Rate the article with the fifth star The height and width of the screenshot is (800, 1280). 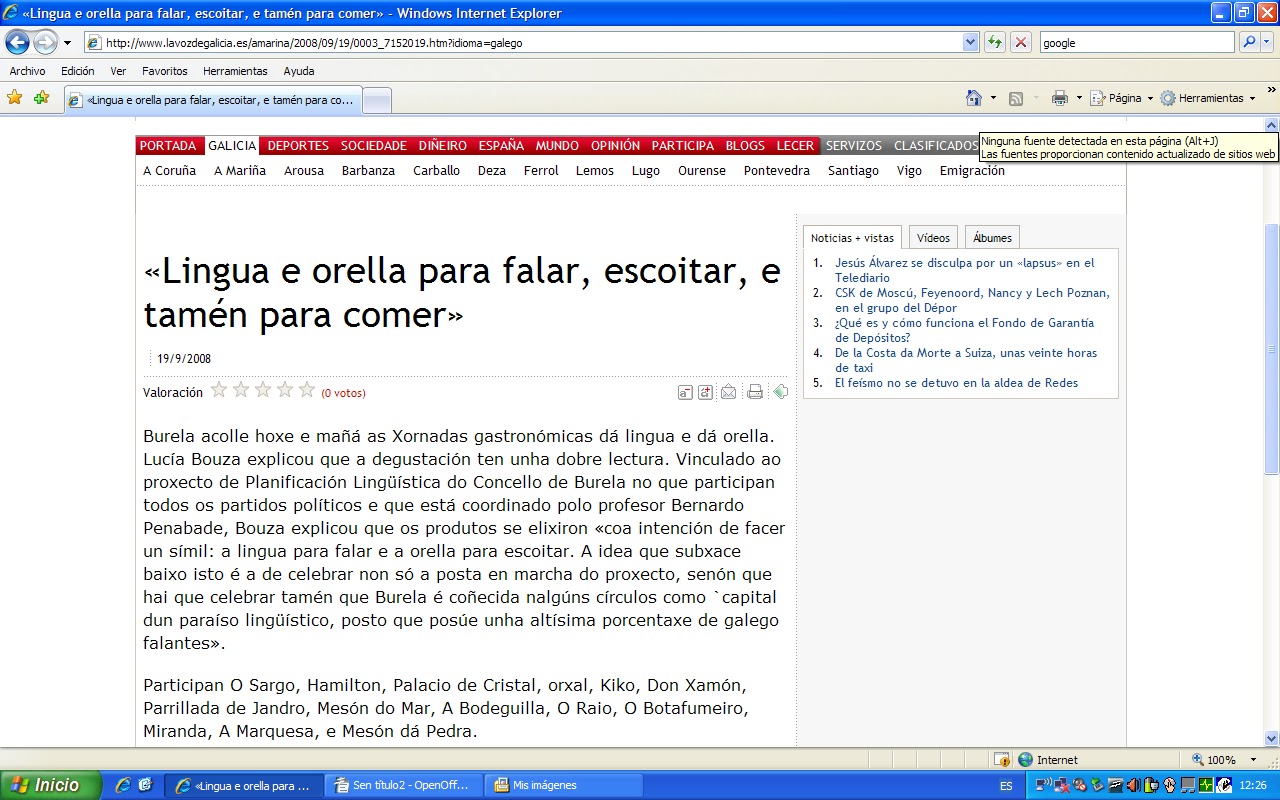coord(307,390)
